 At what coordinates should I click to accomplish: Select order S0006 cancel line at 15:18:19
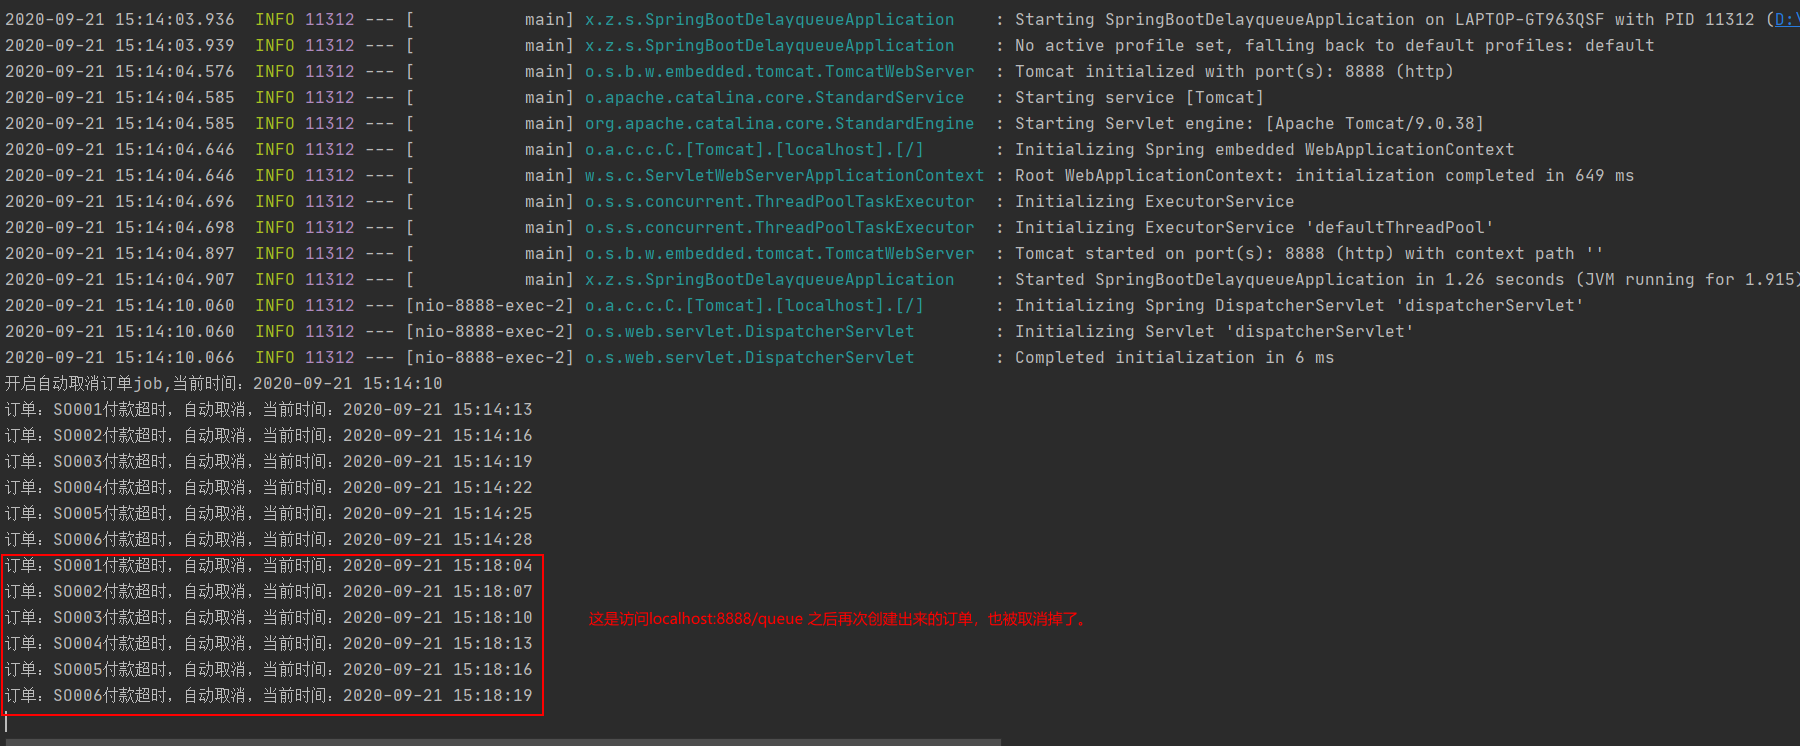269,696
